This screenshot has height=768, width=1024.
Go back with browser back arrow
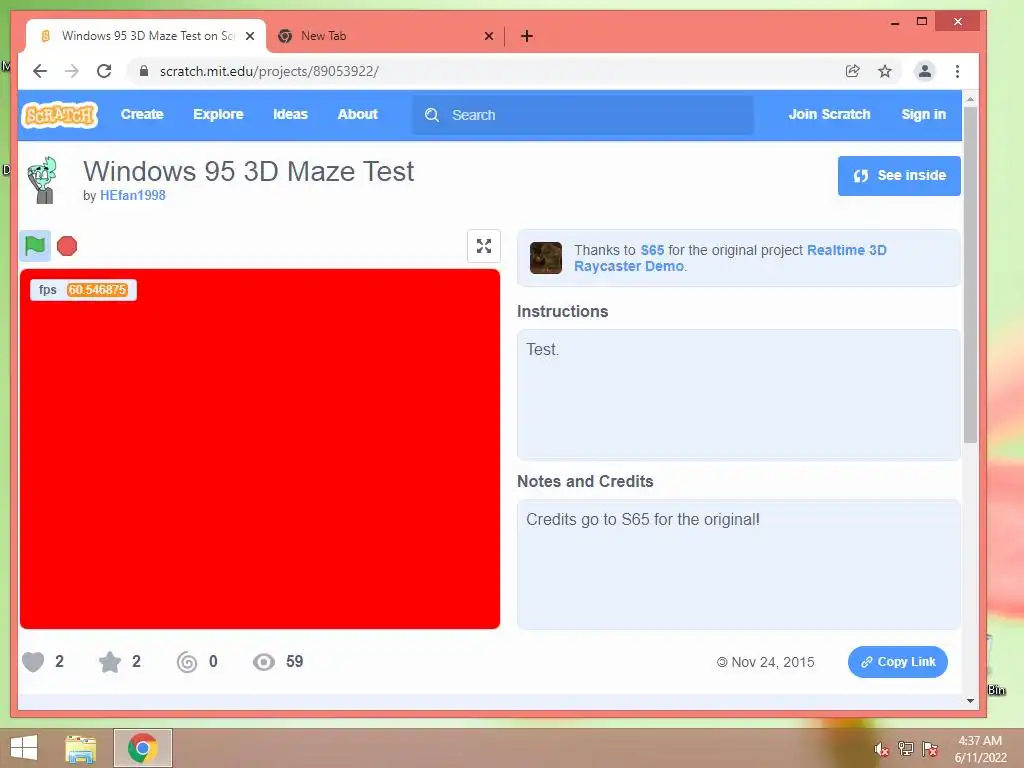(x=40, y=71)
